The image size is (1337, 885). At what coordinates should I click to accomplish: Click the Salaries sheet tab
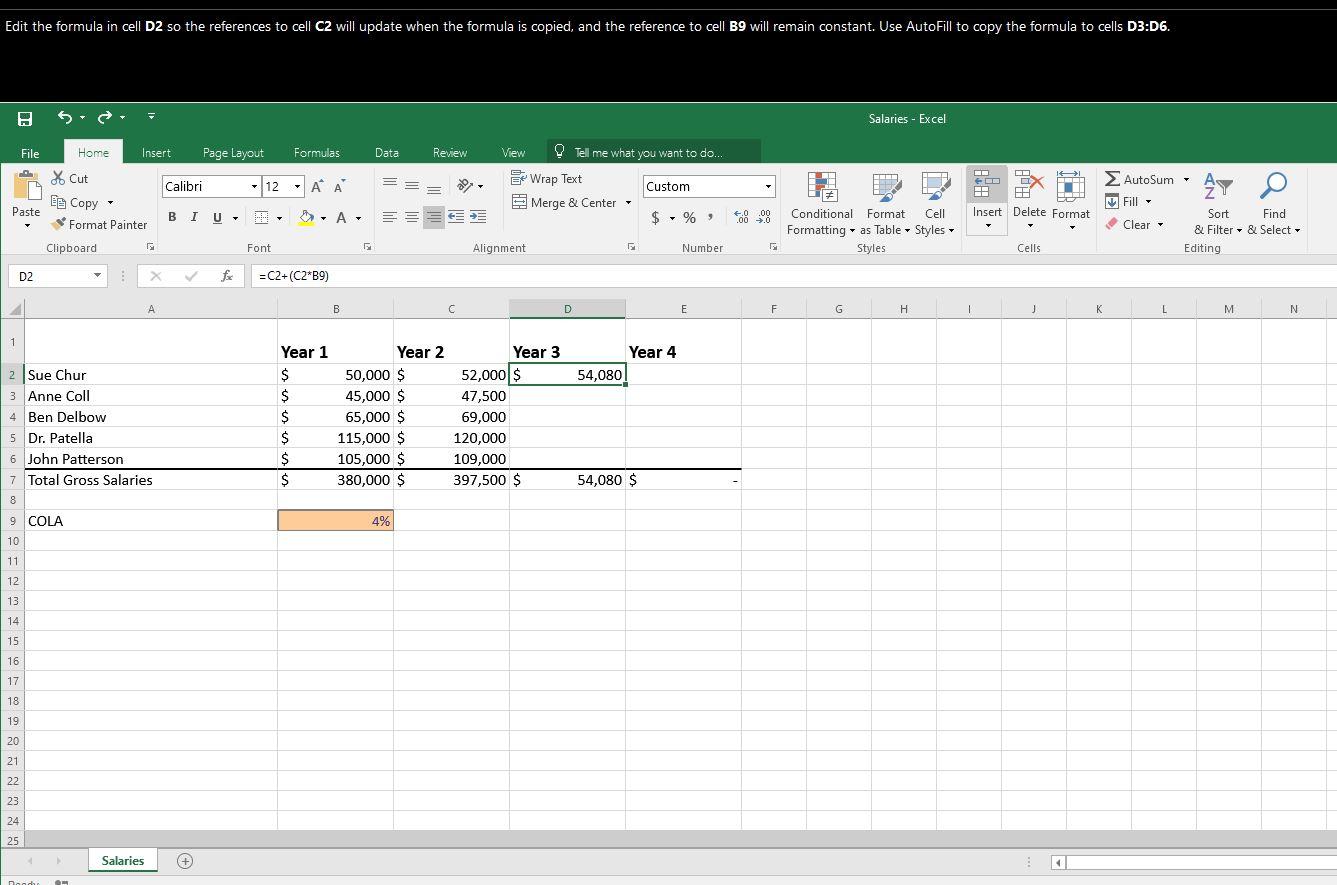click(x=122, y=860)
